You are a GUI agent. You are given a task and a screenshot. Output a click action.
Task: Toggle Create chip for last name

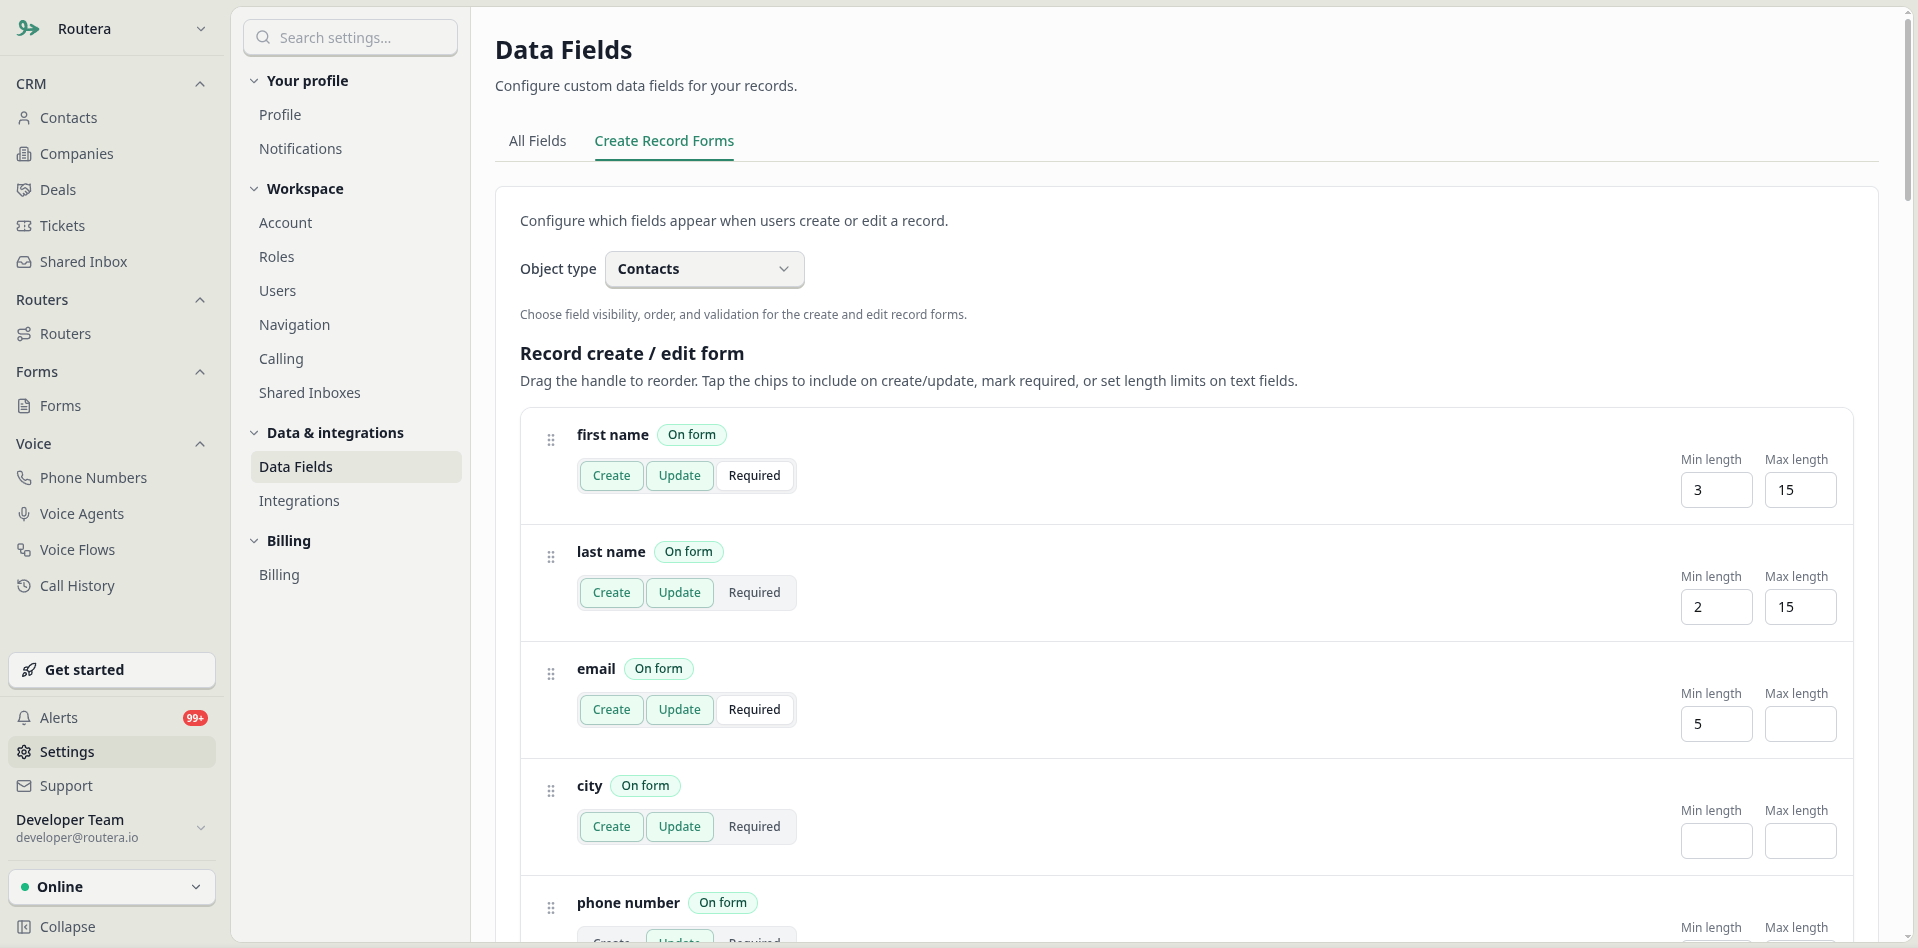pos(611,593)
